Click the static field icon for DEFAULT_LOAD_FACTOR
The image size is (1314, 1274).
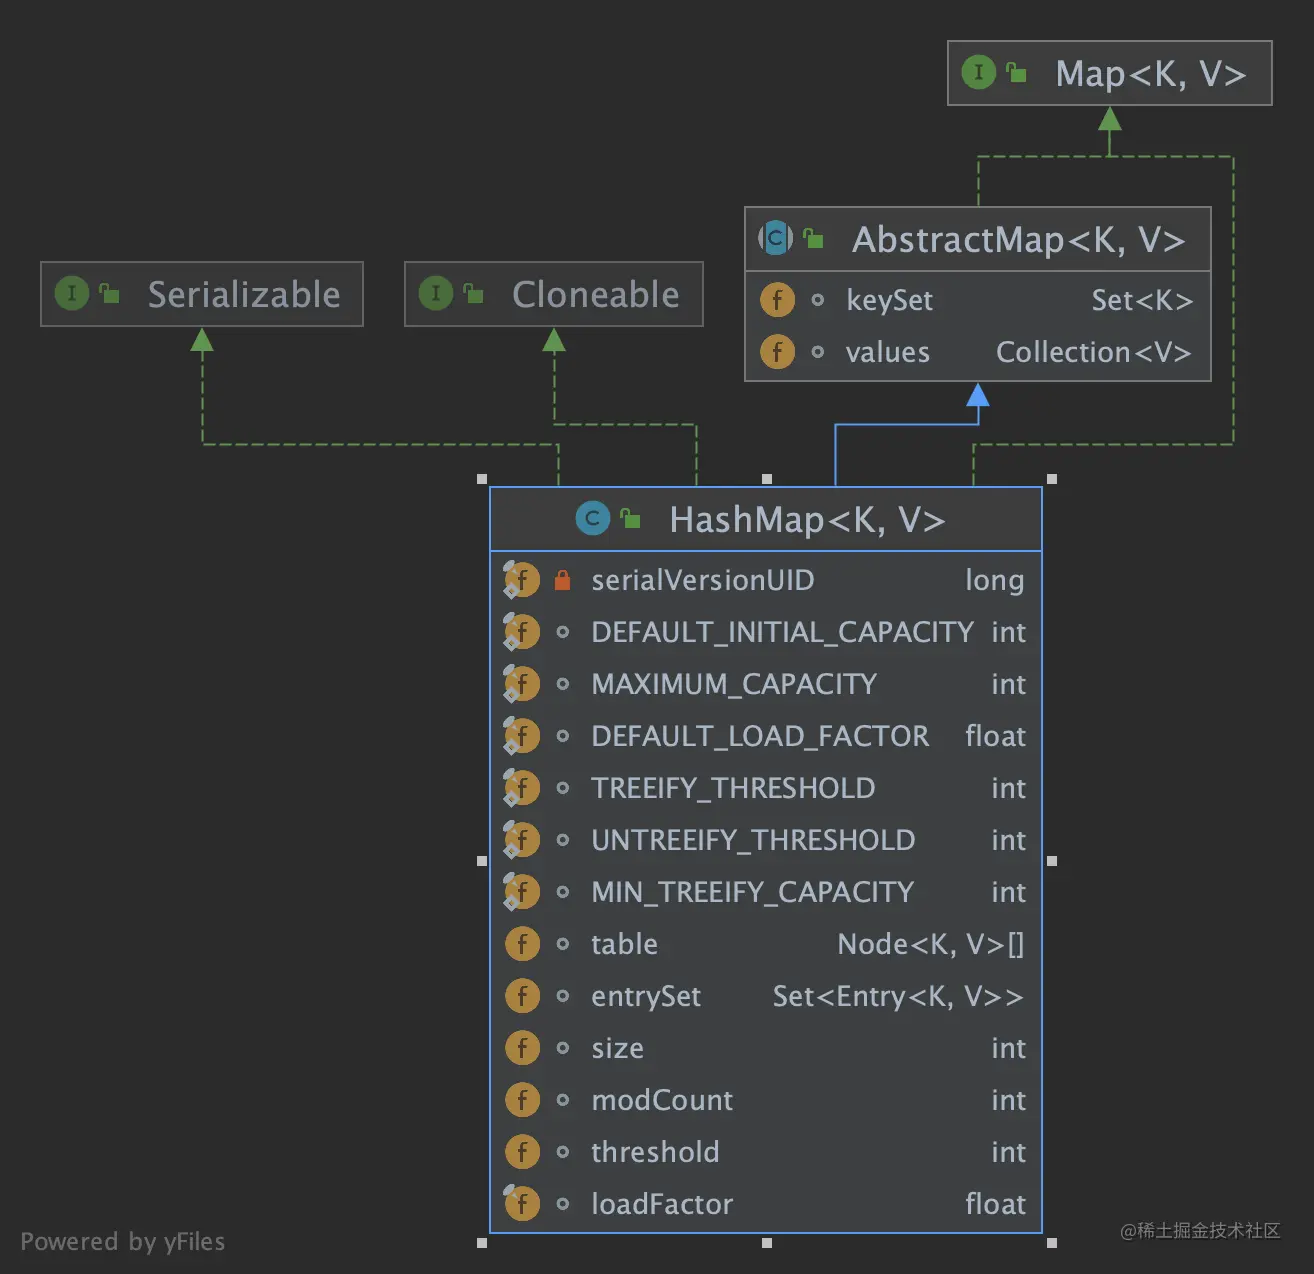(521, 736)
